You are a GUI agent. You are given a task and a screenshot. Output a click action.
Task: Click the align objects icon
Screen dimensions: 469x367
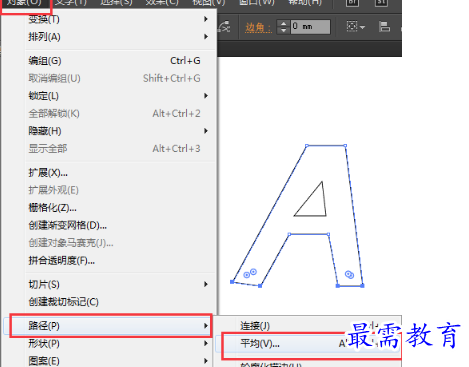(384, 27)
